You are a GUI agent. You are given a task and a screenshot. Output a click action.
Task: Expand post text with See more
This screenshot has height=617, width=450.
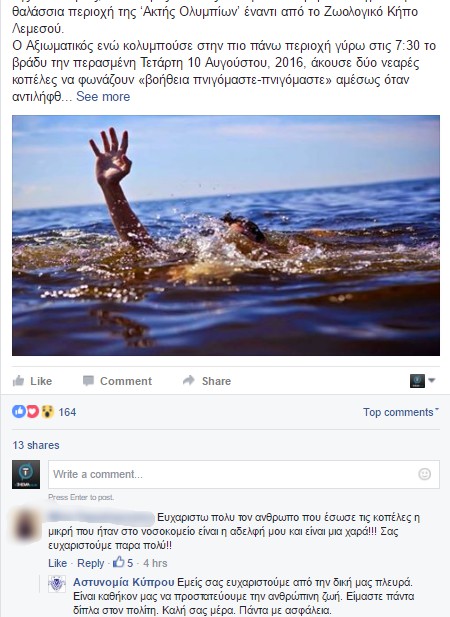tap(103, 96)
